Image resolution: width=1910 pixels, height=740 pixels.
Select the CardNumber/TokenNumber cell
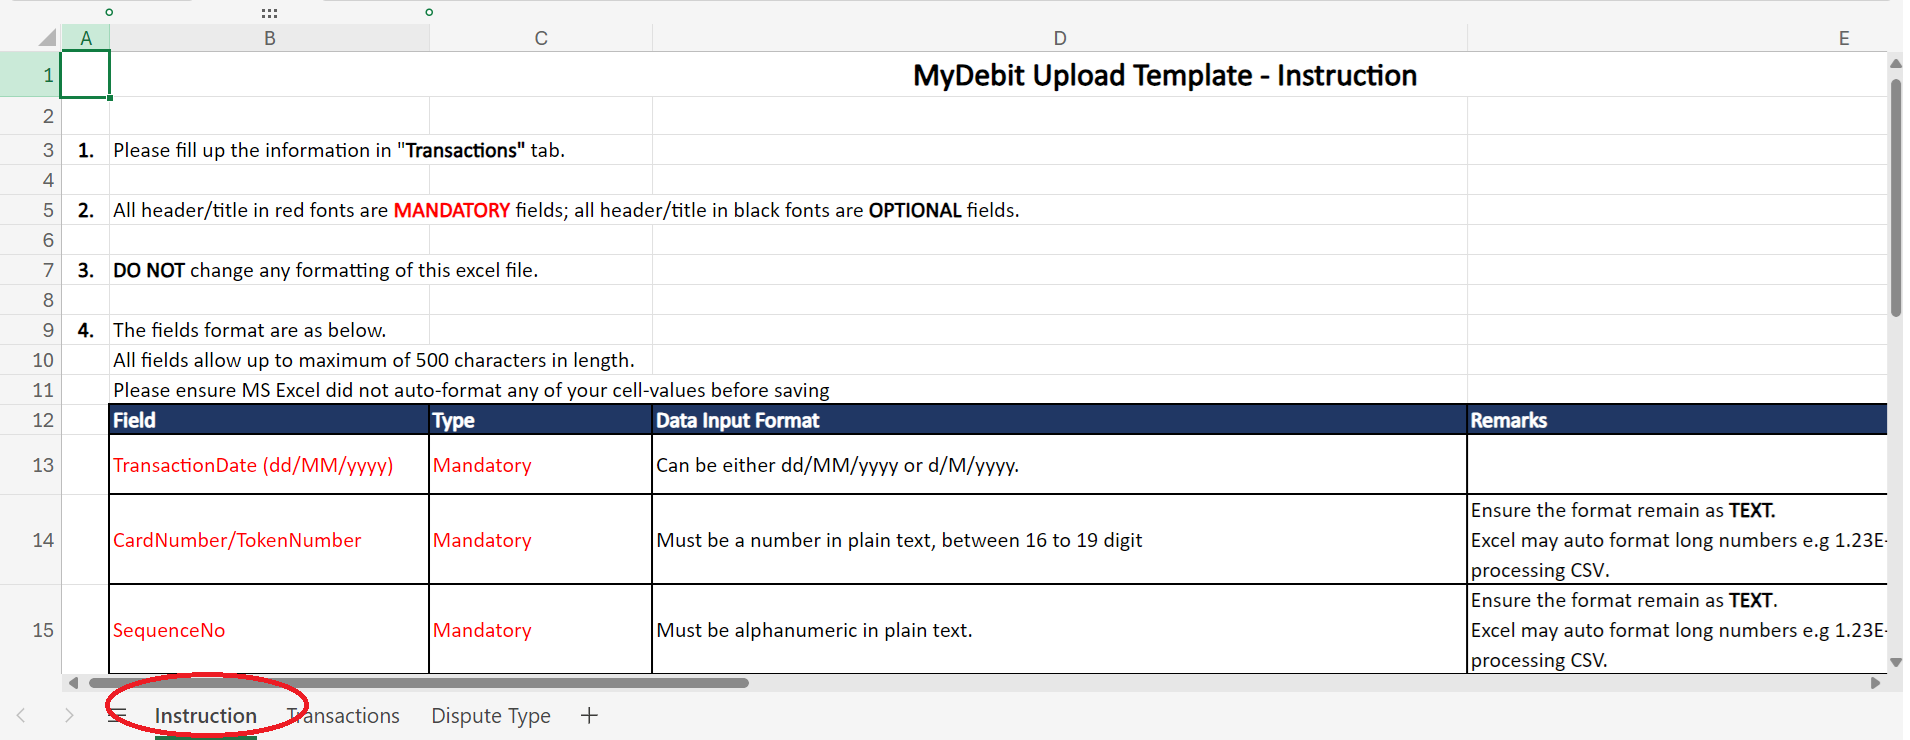coord(269,540)
